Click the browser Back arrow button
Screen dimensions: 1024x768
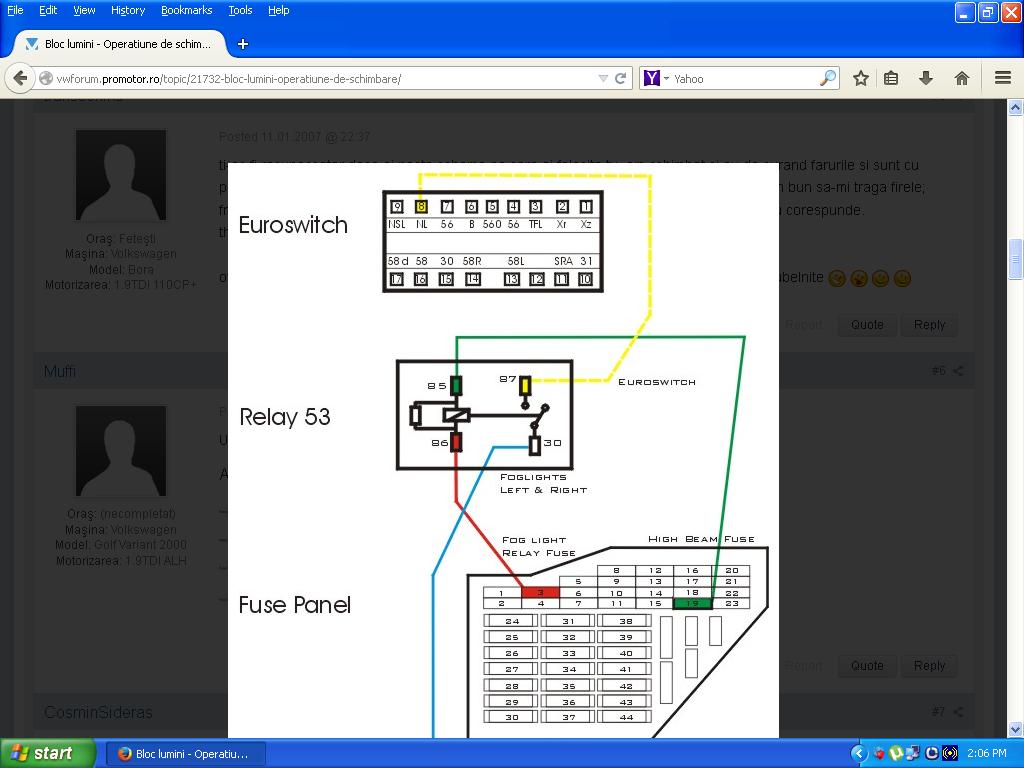point(20,78)
